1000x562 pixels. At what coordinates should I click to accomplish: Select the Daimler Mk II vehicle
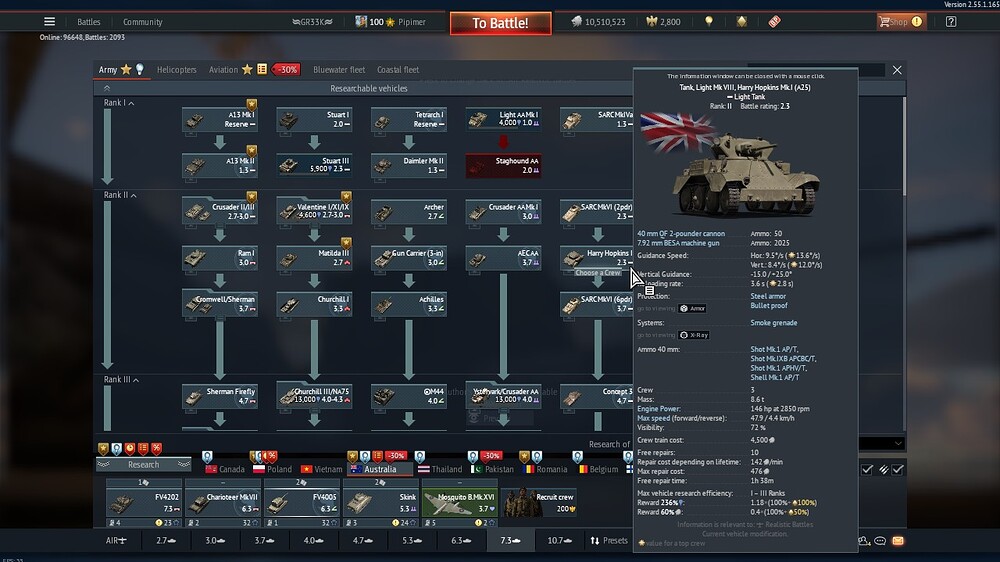coord(409,165)
